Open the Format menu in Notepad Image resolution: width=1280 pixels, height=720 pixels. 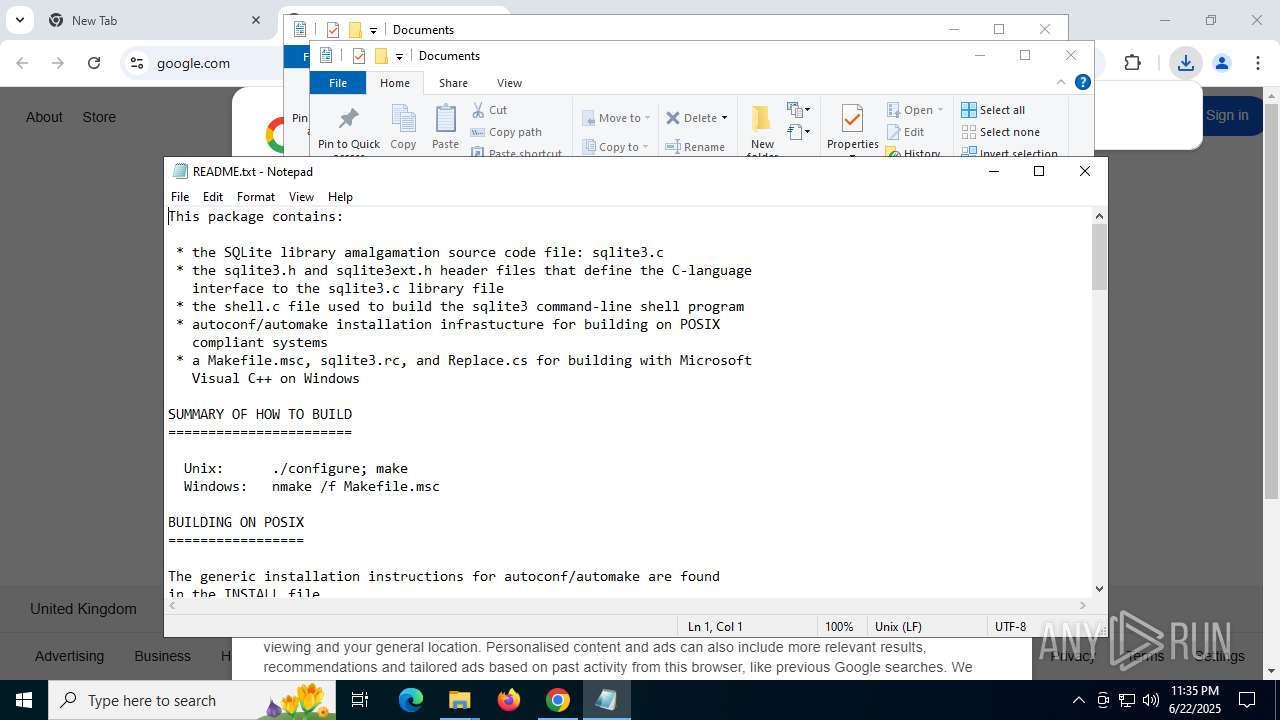256,197
